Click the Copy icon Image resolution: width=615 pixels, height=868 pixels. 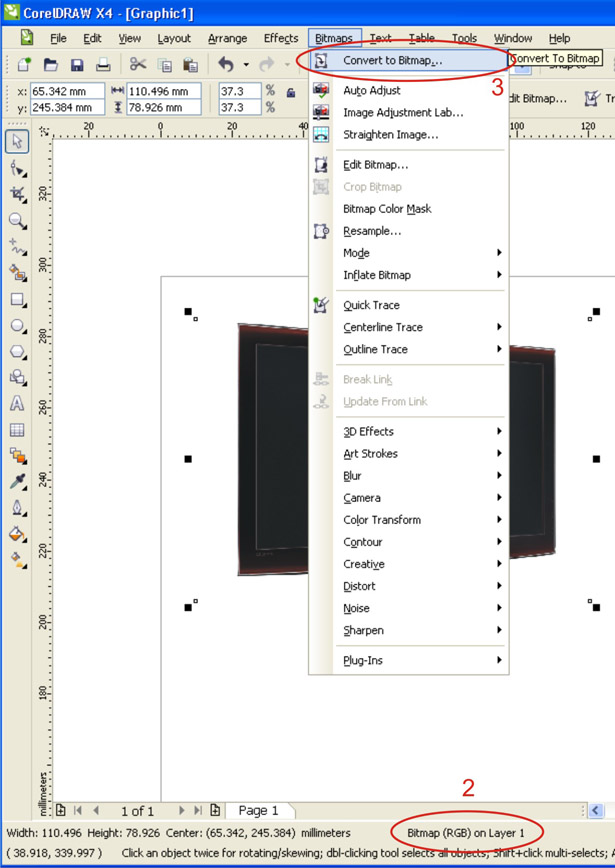point(165,65)
